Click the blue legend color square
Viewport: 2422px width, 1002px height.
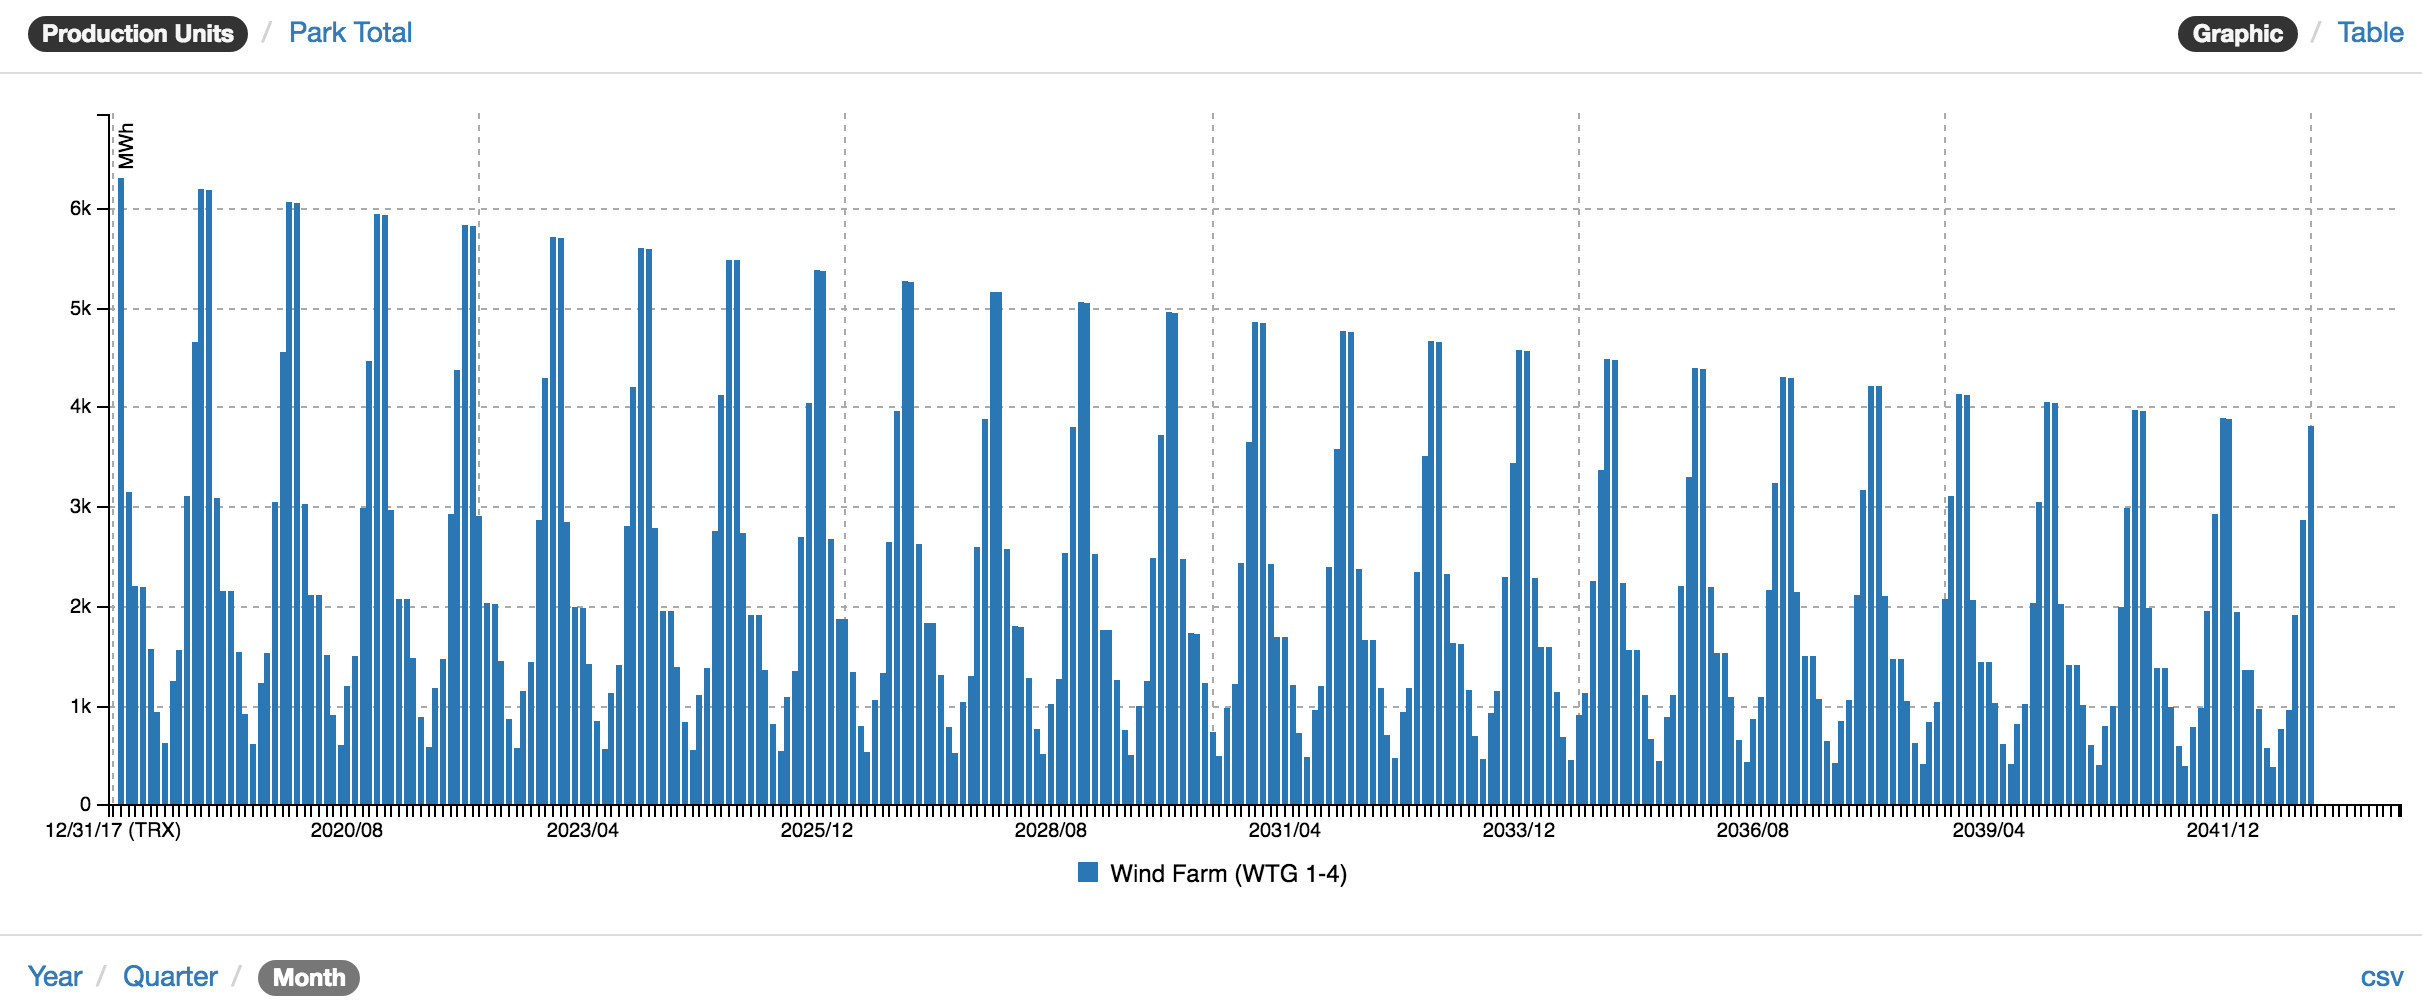click(x=1087, y=872)
